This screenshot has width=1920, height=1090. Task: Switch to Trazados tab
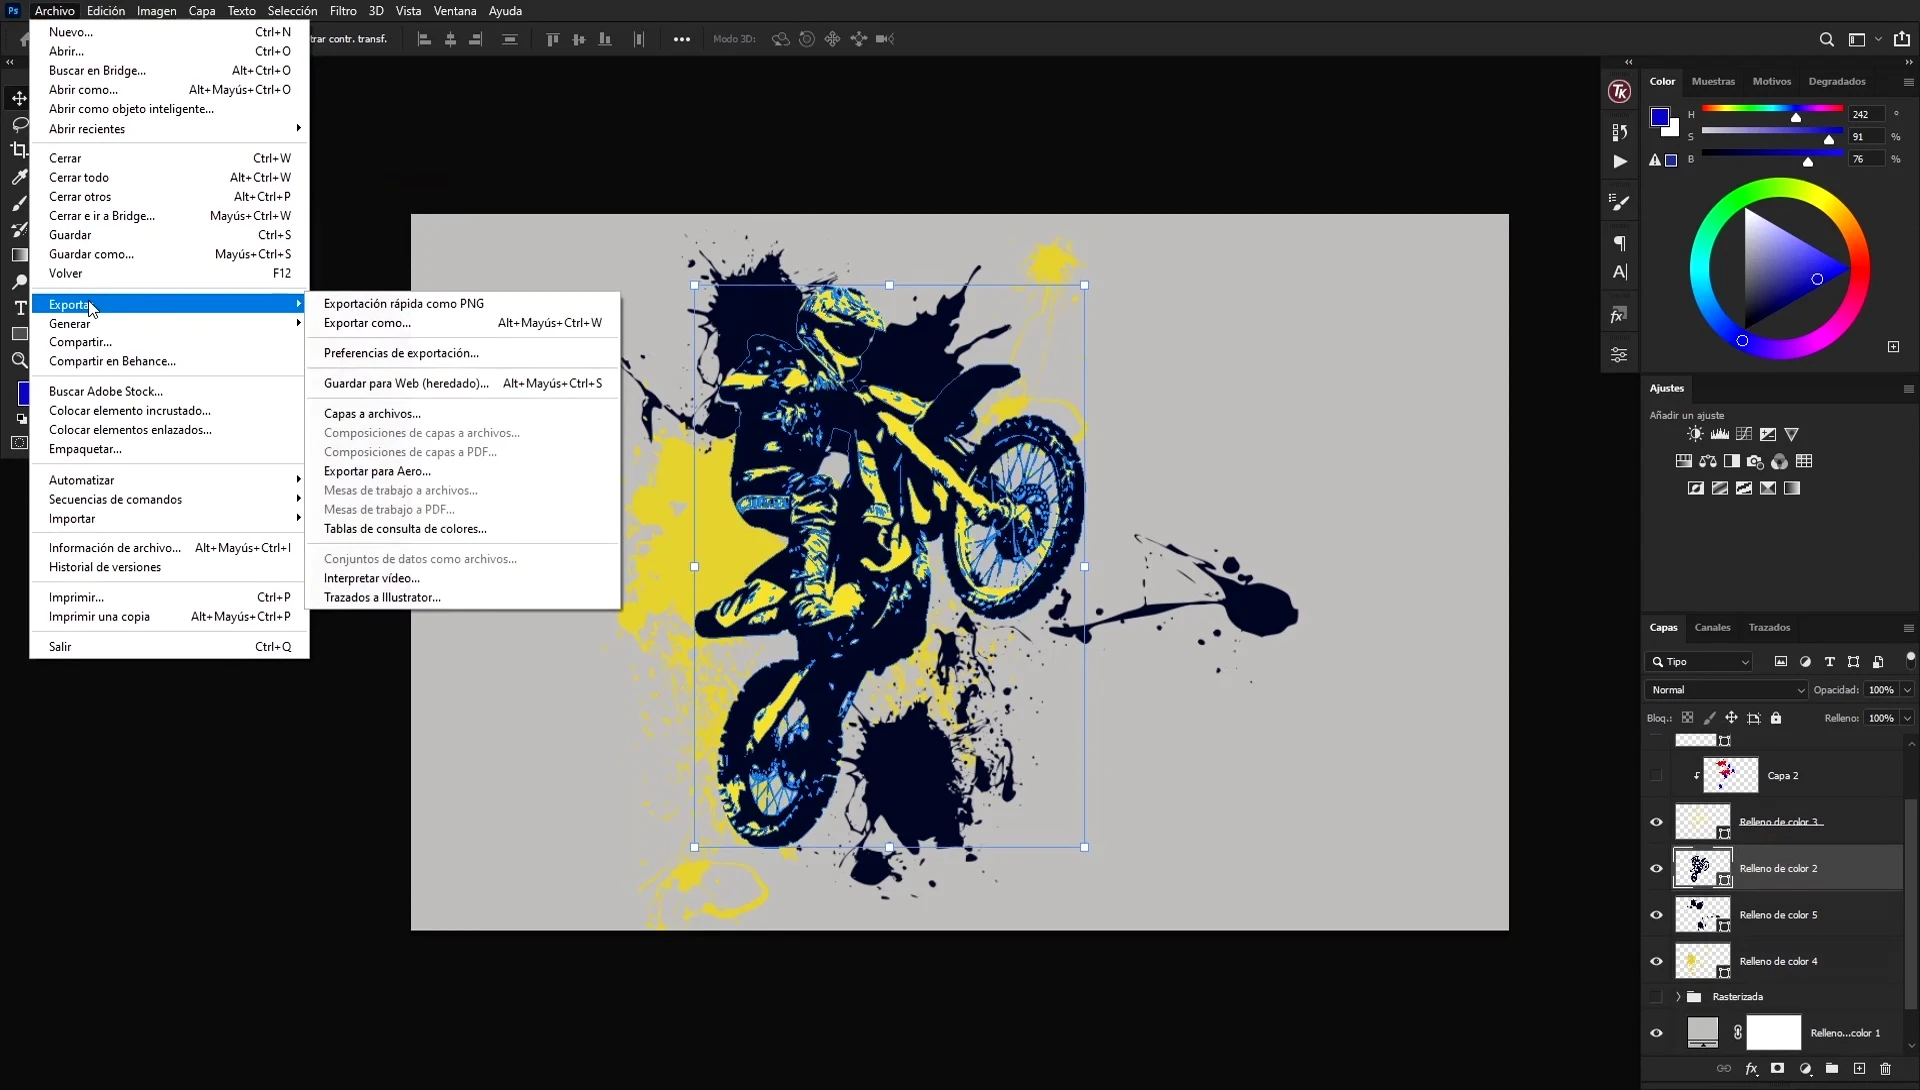pos(1769,628)
